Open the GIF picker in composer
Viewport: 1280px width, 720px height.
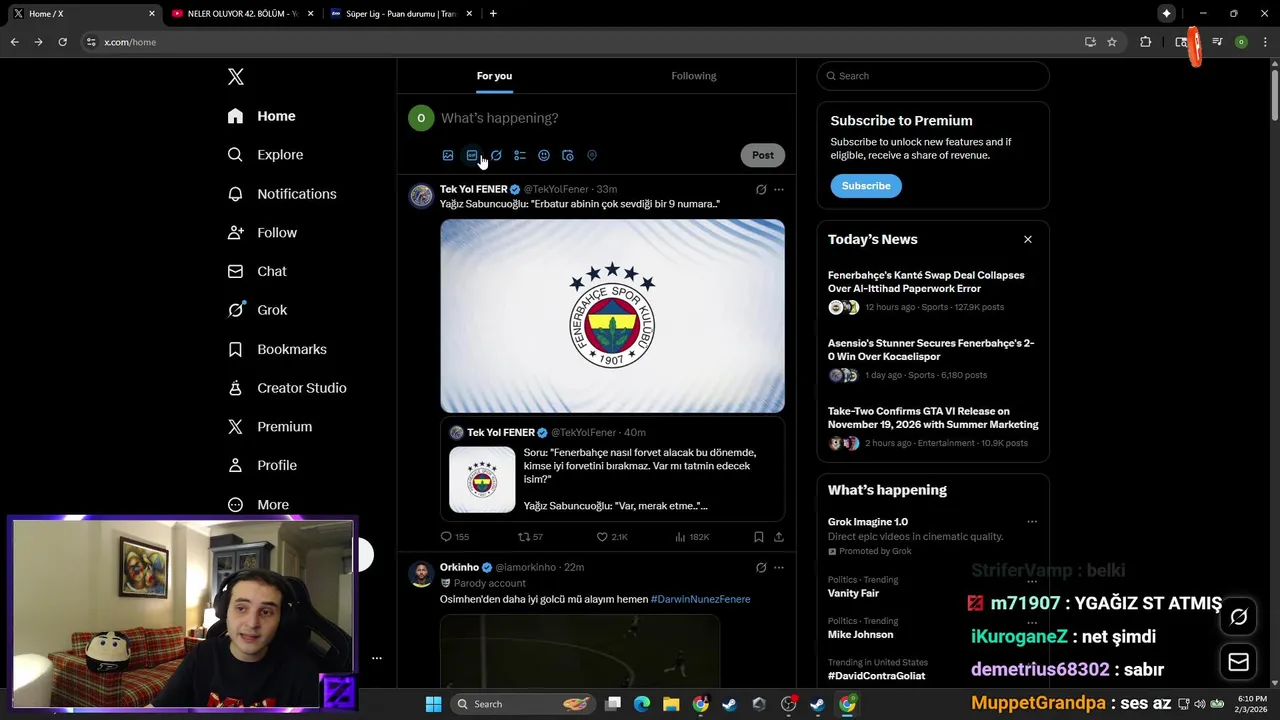(x=472, y=155)
